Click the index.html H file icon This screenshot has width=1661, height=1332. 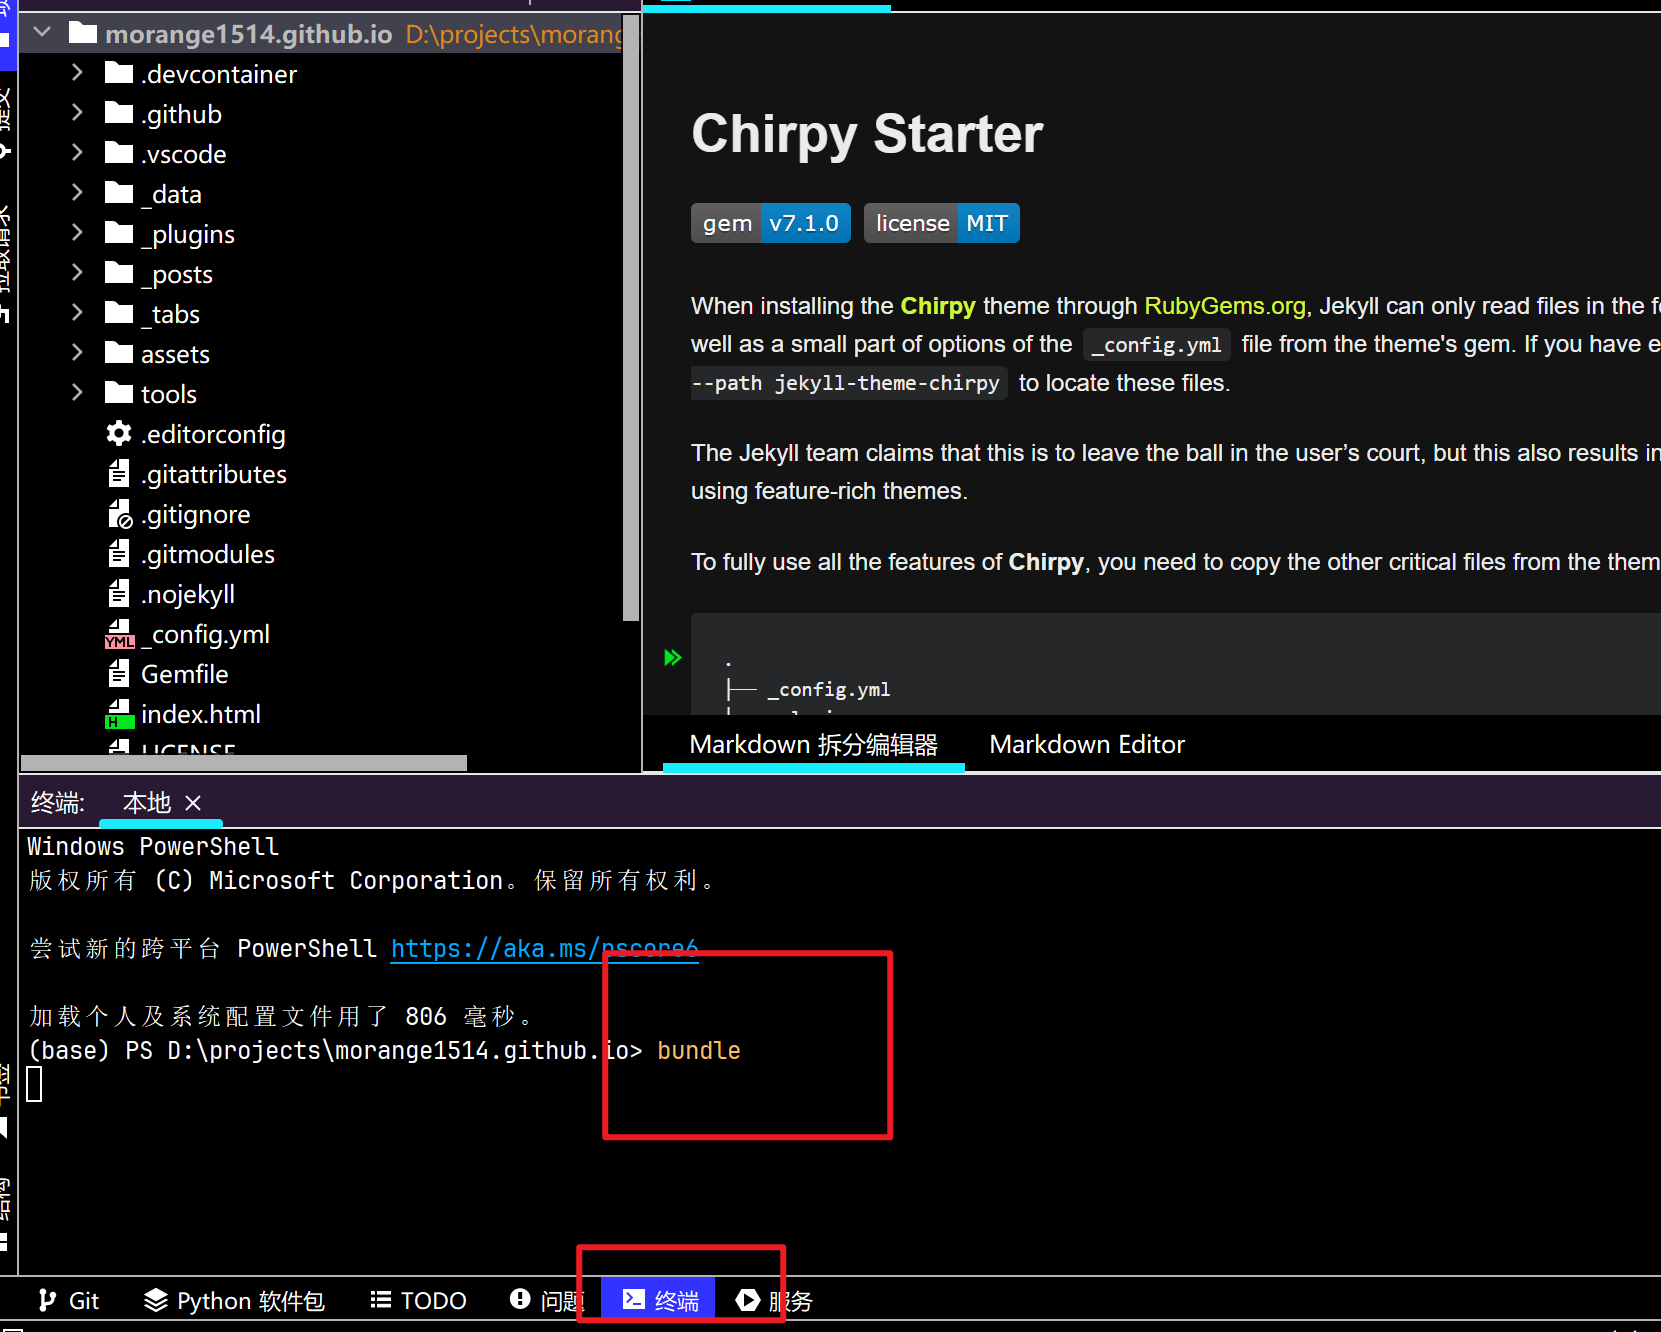click(120, 714)
